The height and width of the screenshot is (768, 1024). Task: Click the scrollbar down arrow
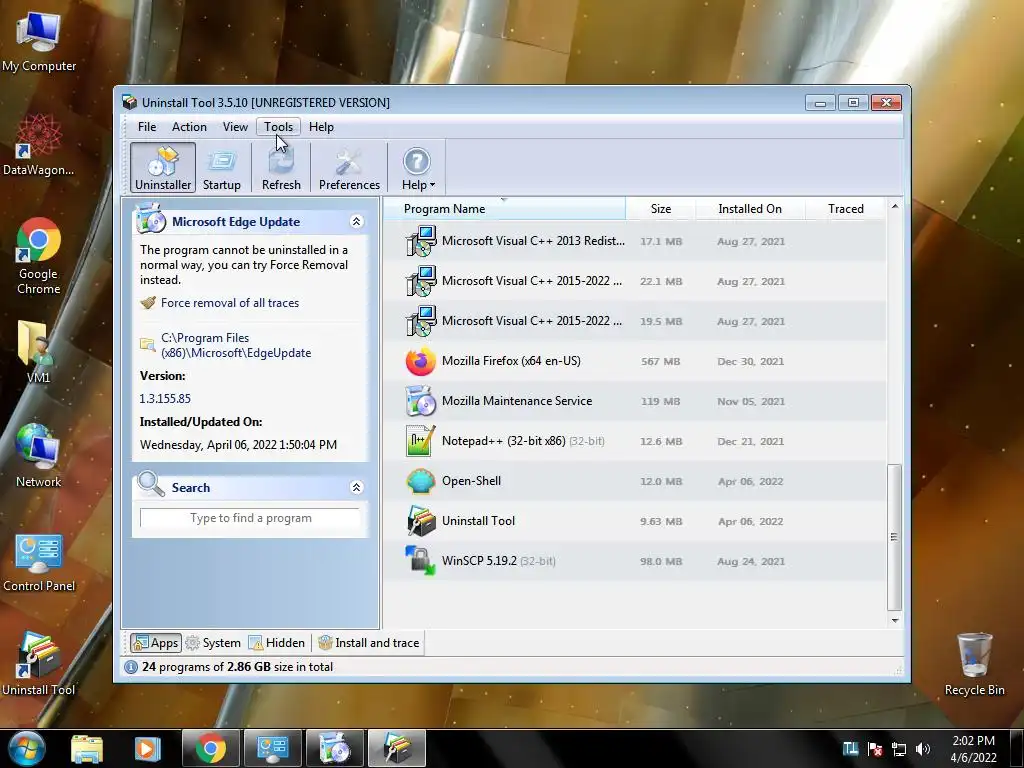pyautogui.click(x=894, y=620)
